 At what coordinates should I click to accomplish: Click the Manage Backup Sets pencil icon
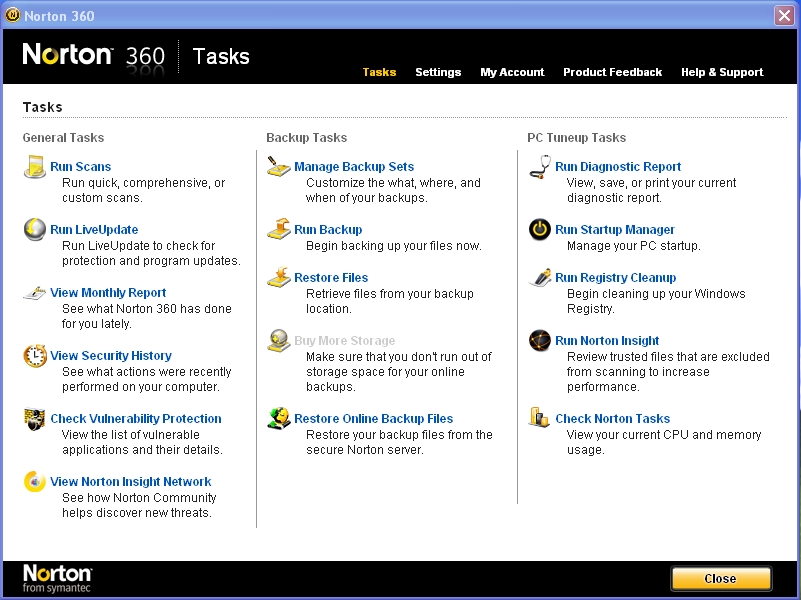[x=278, y=166]
